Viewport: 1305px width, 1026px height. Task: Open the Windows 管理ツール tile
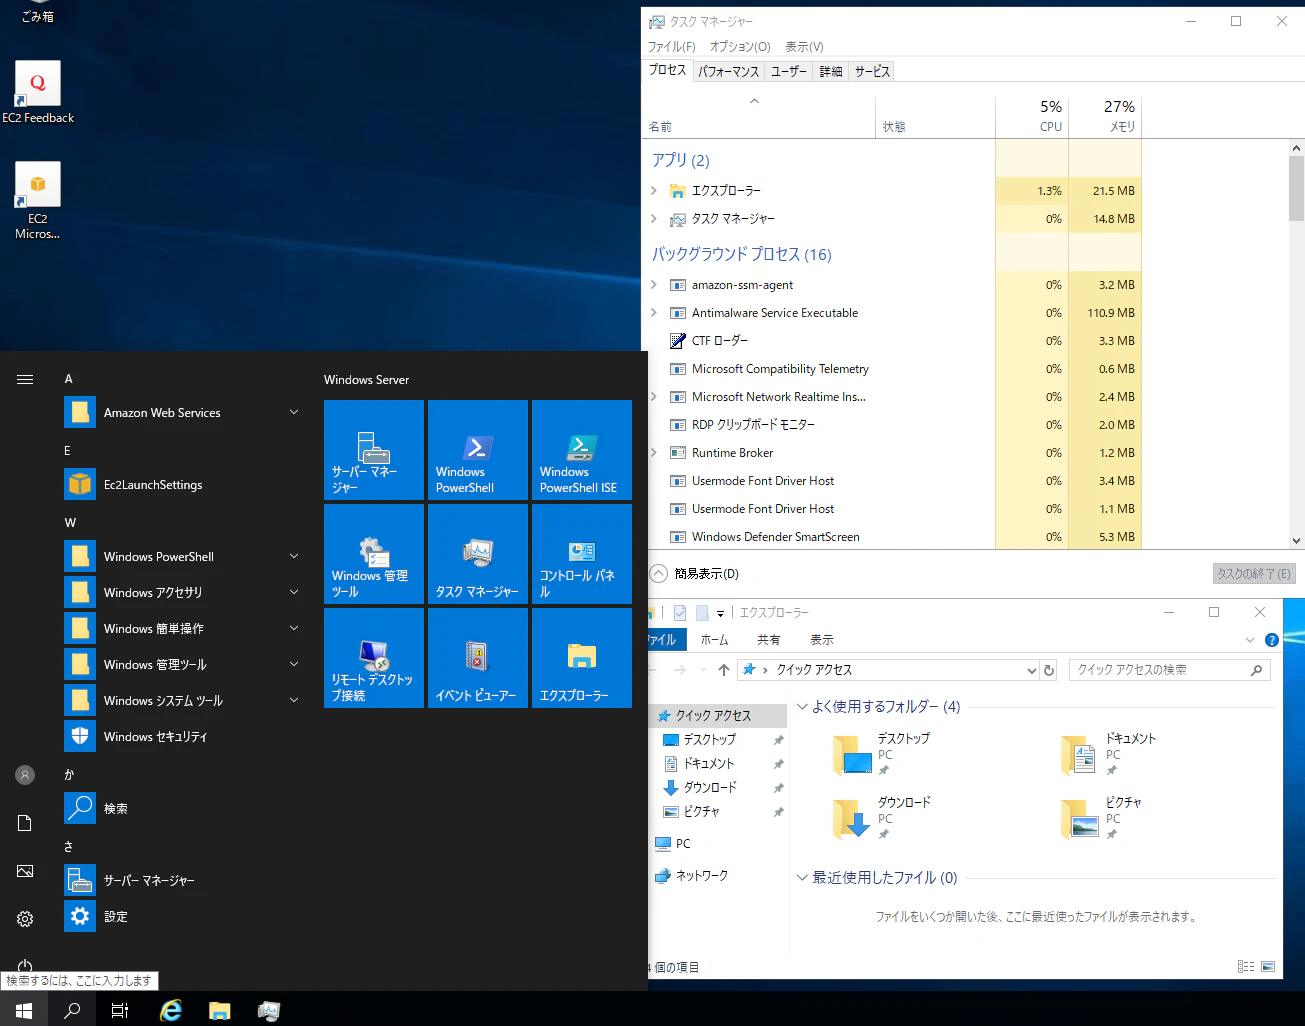pyautogui.click(x=374, y=554)
